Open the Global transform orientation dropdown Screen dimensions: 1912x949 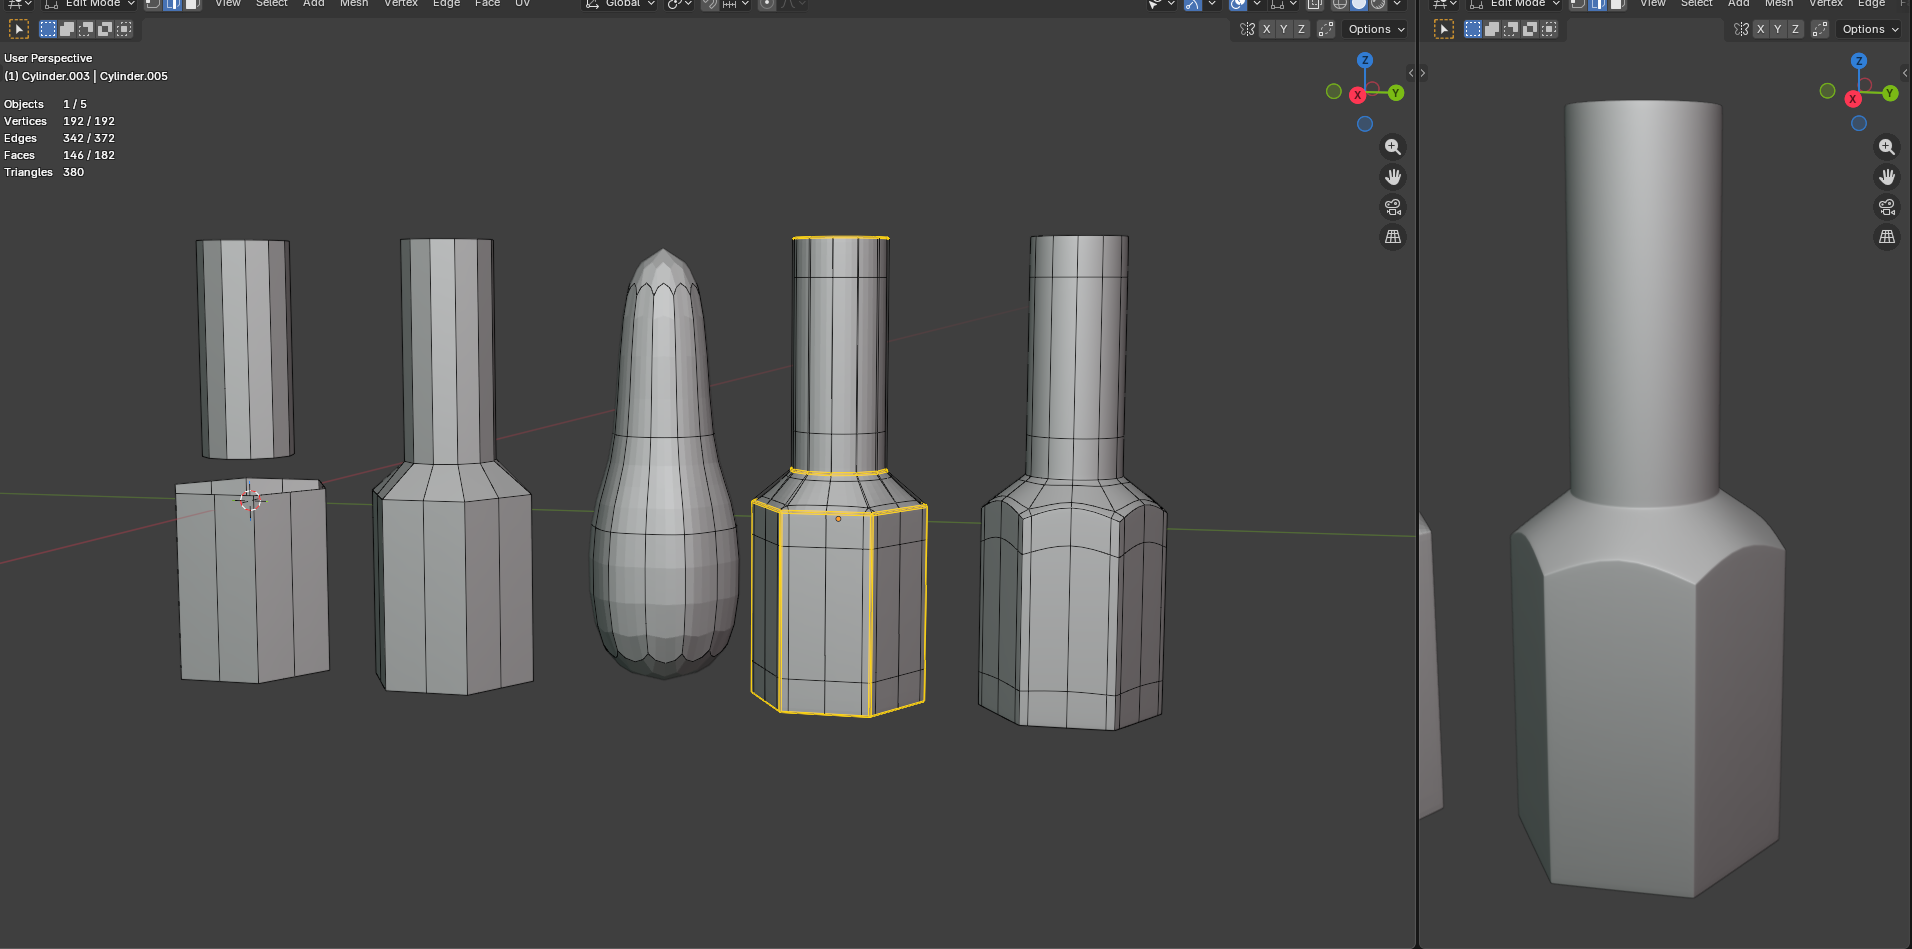click(x=621, y=4)
